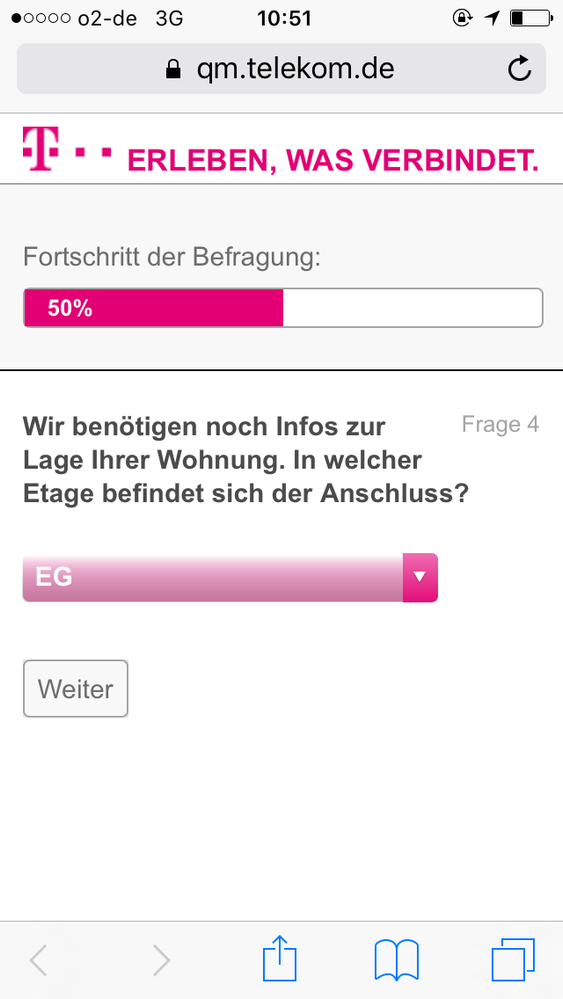
Task: Click the Weiter button
Action: (x=76, y=688)
